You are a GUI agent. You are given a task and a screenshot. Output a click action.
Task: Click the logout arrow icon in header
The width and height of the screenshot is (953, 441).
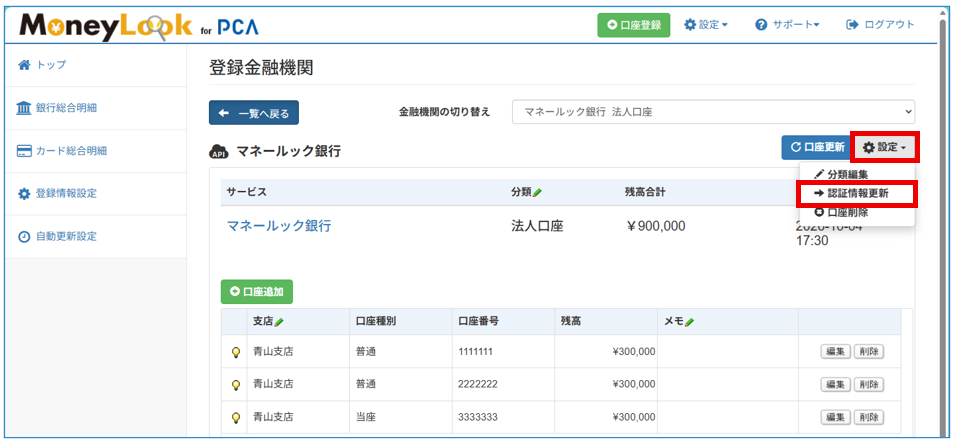pyautogui.click(x=852, y=25)
